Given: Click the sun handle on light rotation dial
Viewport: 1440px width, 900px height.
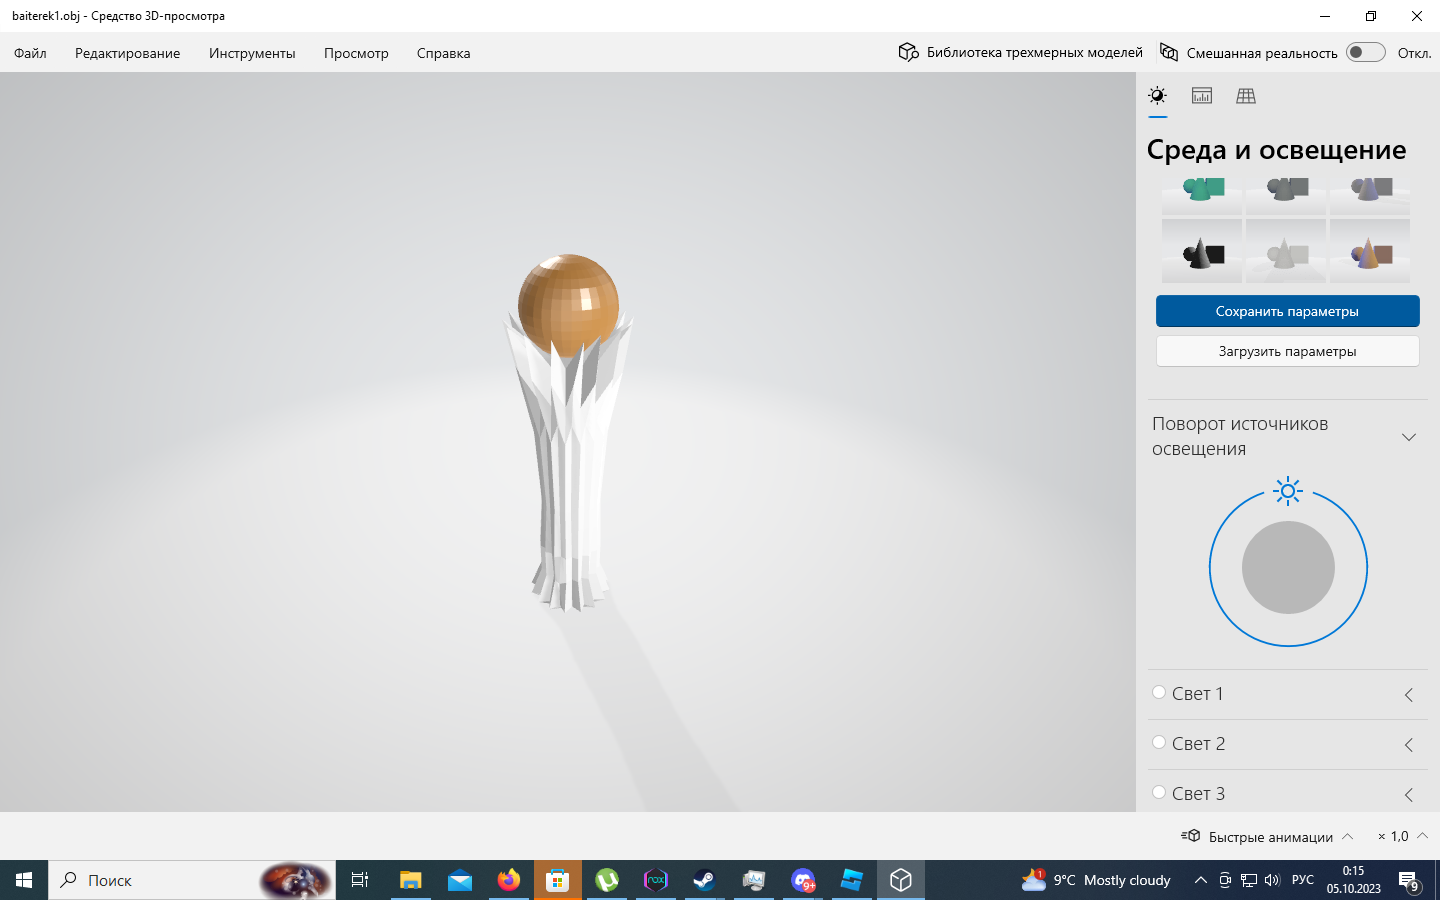Looking at the screenshot, I should pos(1288,490).
